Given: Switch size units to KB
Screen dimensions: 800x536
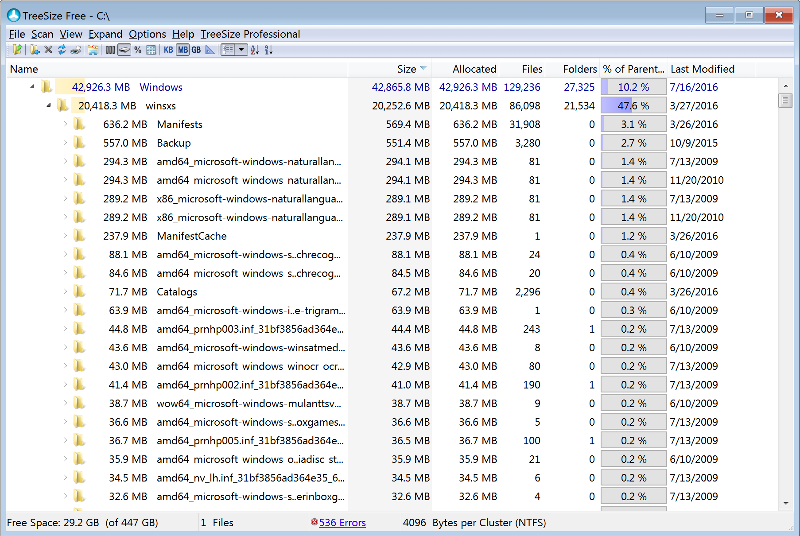Looking at the screenshot, I should pos(168,49).
